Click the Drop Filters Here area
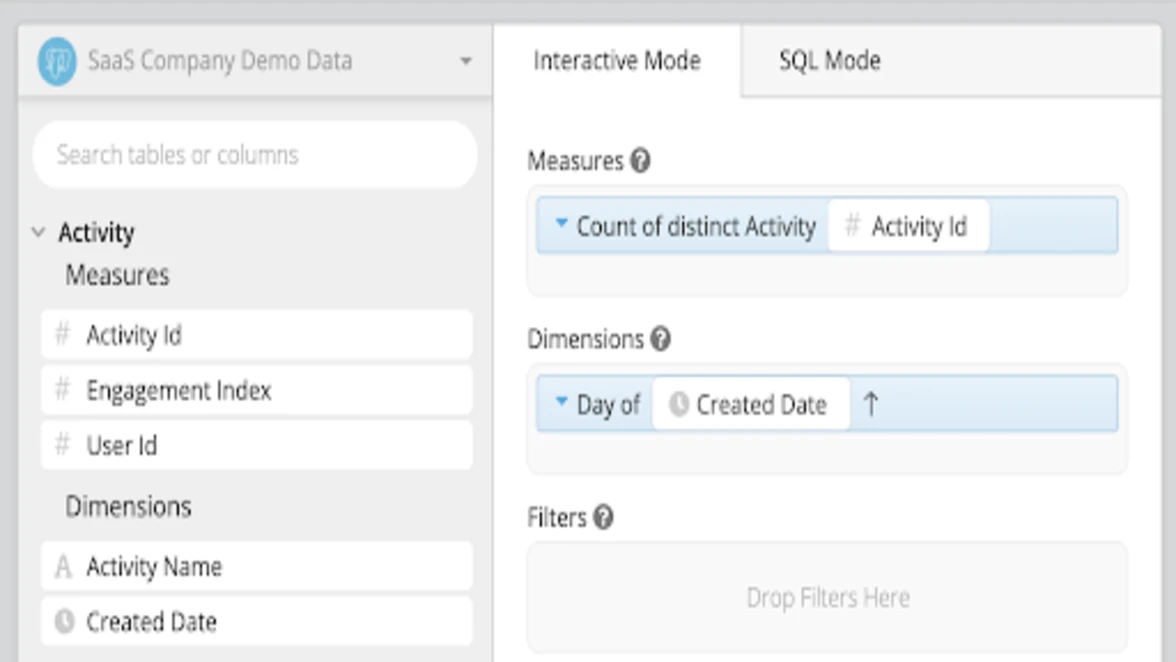The image size is (1176, 662). click(827, 598)
